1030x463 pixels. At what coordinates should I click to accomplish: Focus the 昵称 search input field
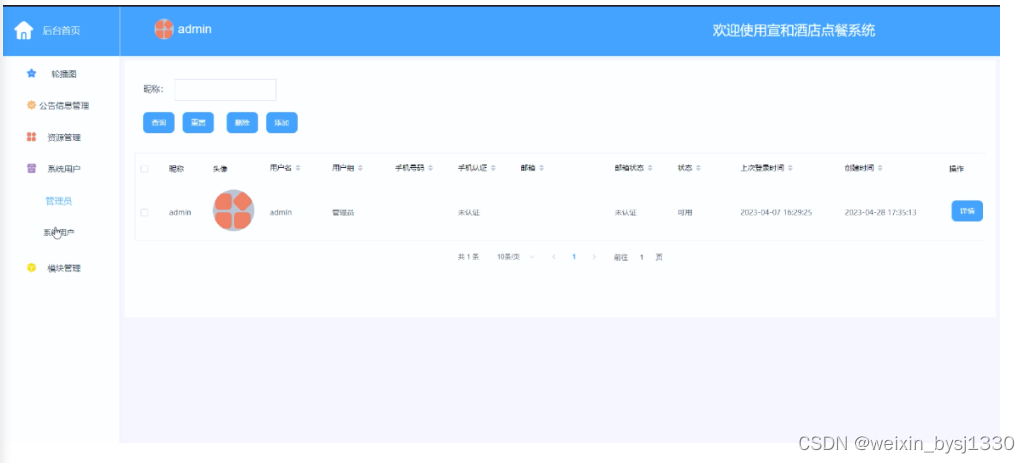click(225, 90)
